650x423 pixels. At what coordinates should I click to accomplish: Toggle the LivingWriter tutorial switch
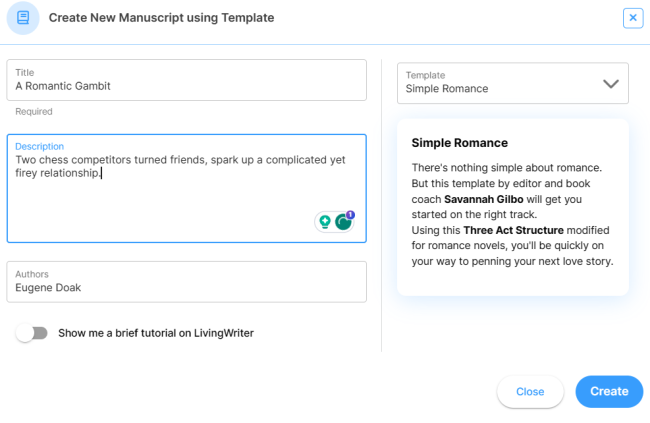coord(32,333)
